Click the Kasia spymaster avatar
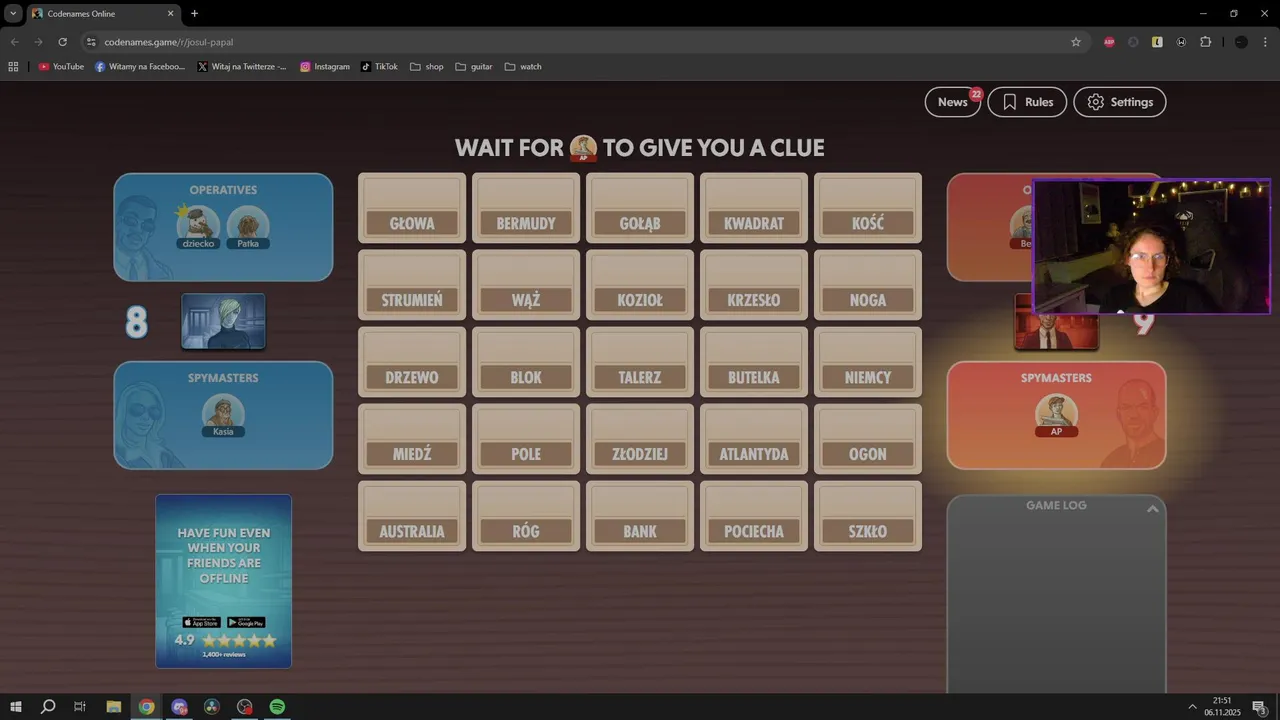This screenshot has height=720, width=1280. coord(223,415)
